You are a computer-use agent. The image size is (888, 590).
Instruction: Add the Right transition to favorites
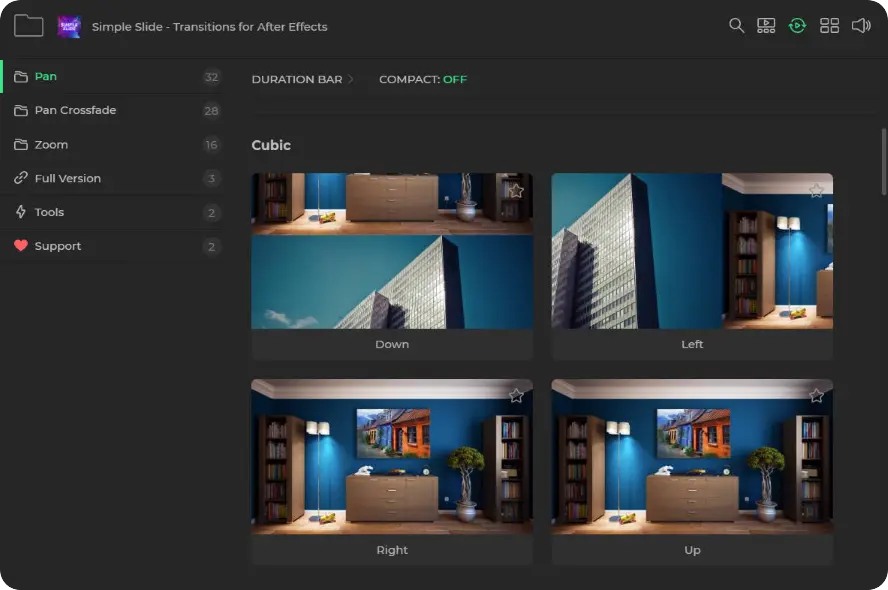click(x=516, y=396)
